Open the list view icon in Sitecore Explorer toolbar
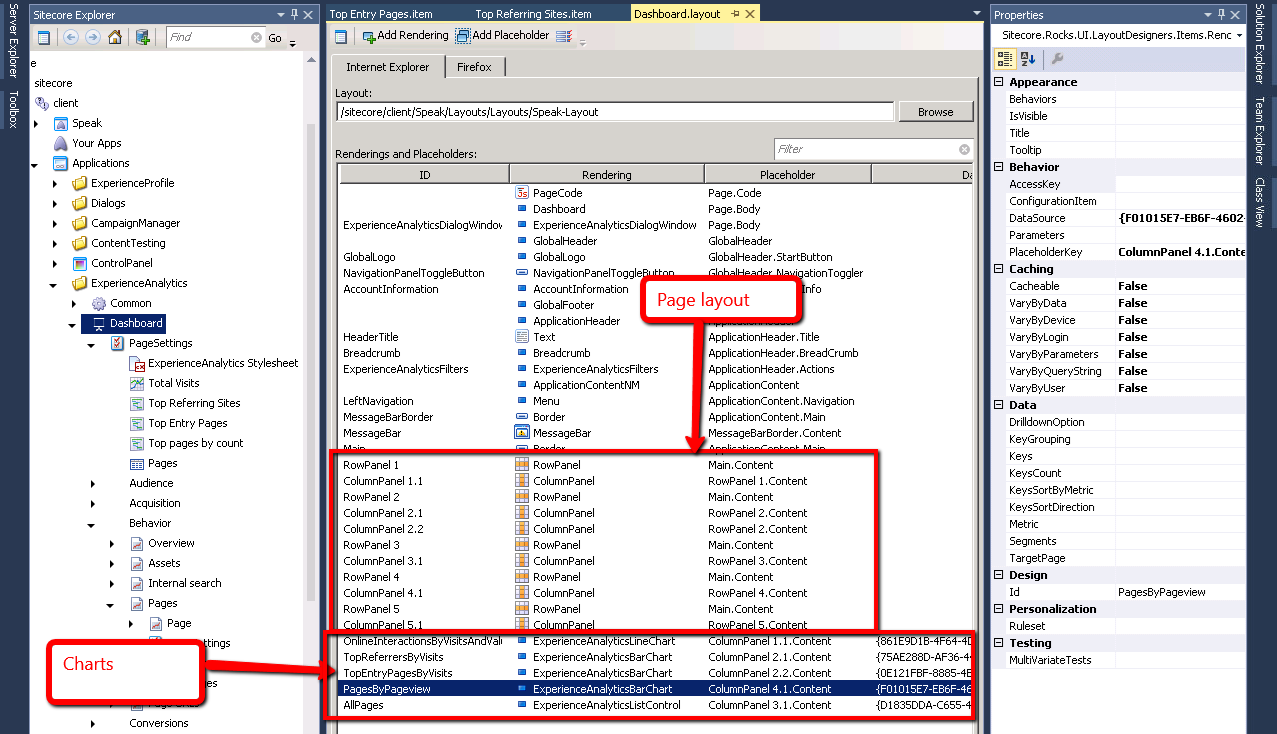The image size is (1277, 734). 43,37
